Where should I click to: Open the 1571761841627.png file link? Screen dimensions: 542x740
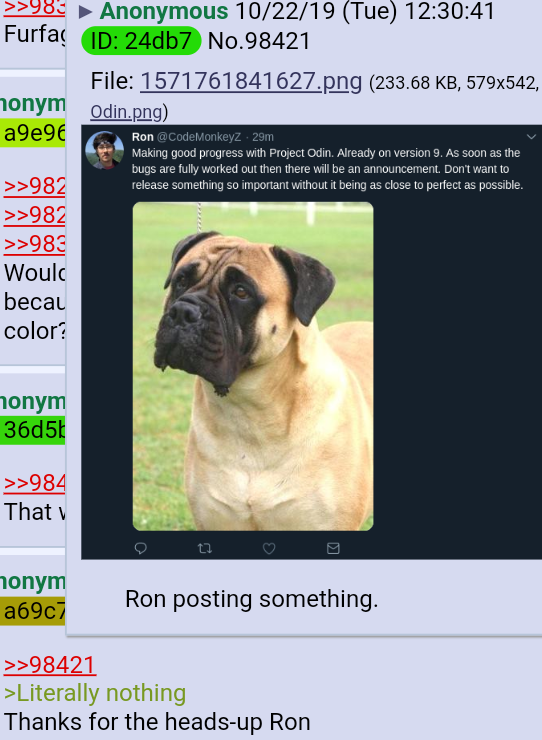tap(251, 81)
